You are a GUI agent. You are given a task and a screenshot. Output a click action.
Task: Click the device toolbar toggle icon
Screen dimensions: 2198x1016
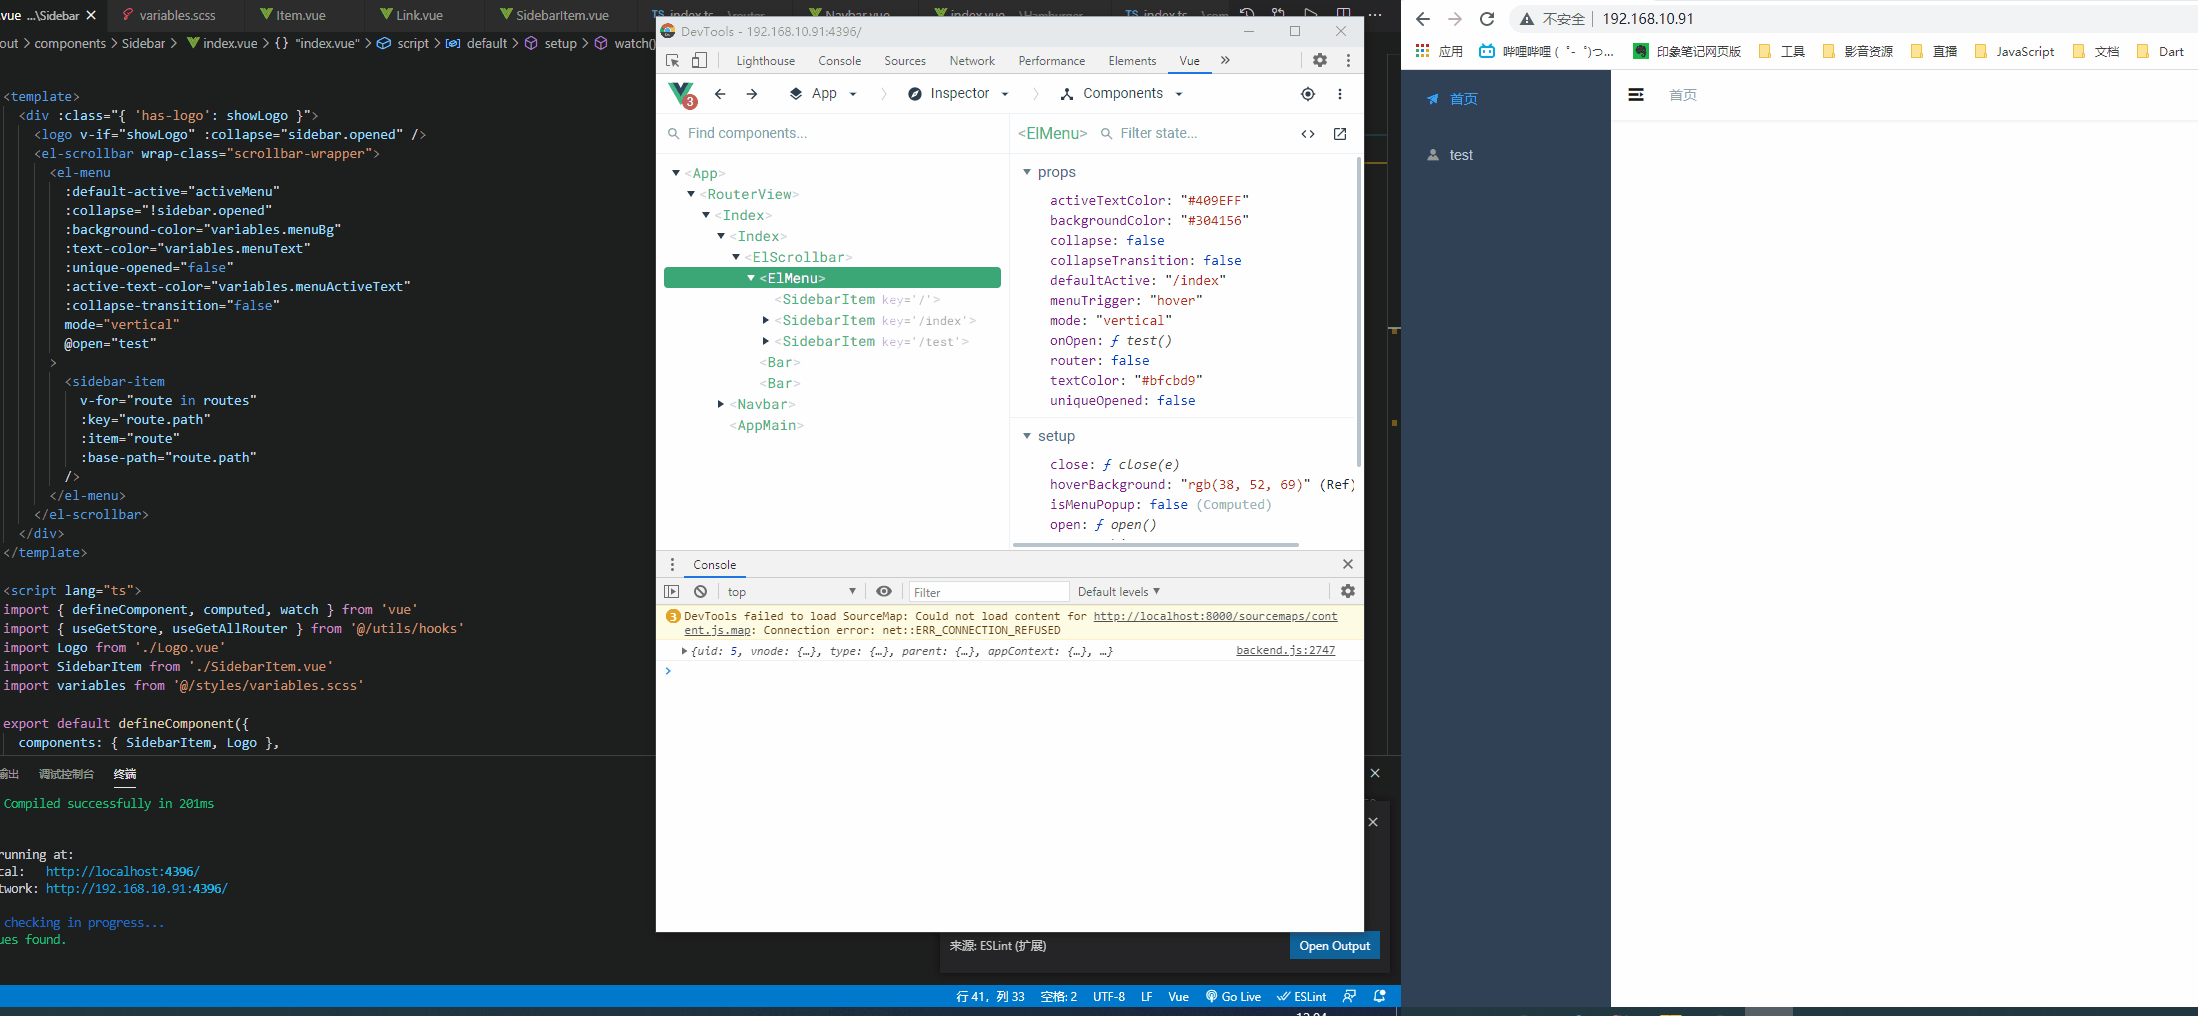tap(698, 60)
